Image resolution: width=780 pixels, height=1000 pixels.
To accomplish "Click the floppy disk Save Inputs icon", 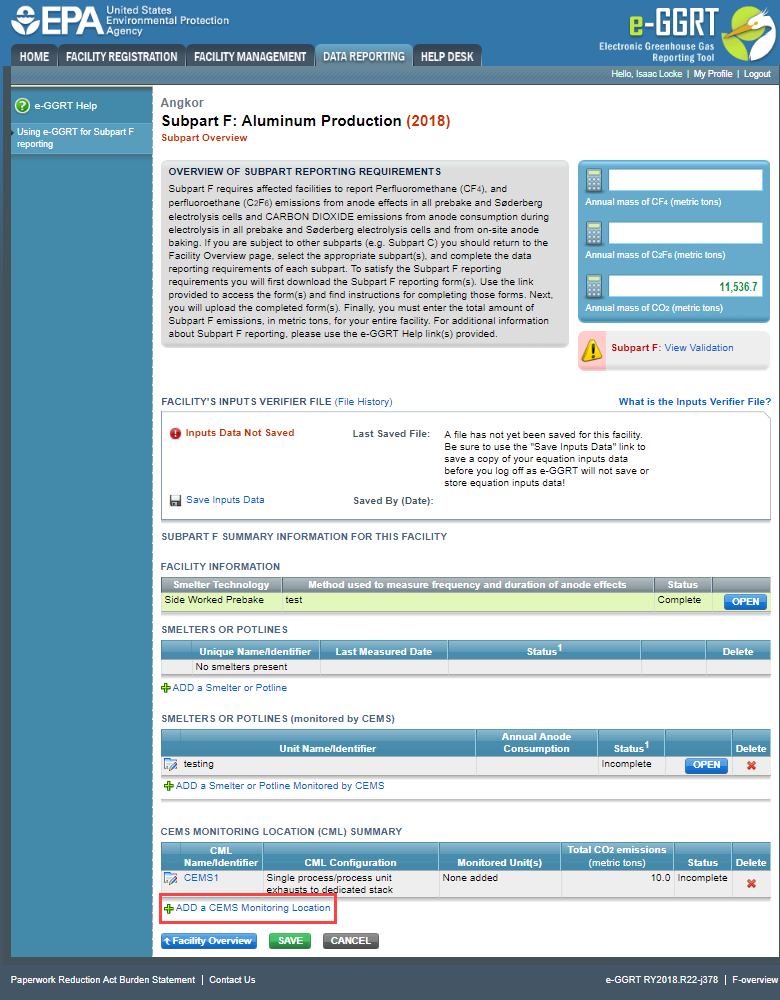I will coord(175,501).
